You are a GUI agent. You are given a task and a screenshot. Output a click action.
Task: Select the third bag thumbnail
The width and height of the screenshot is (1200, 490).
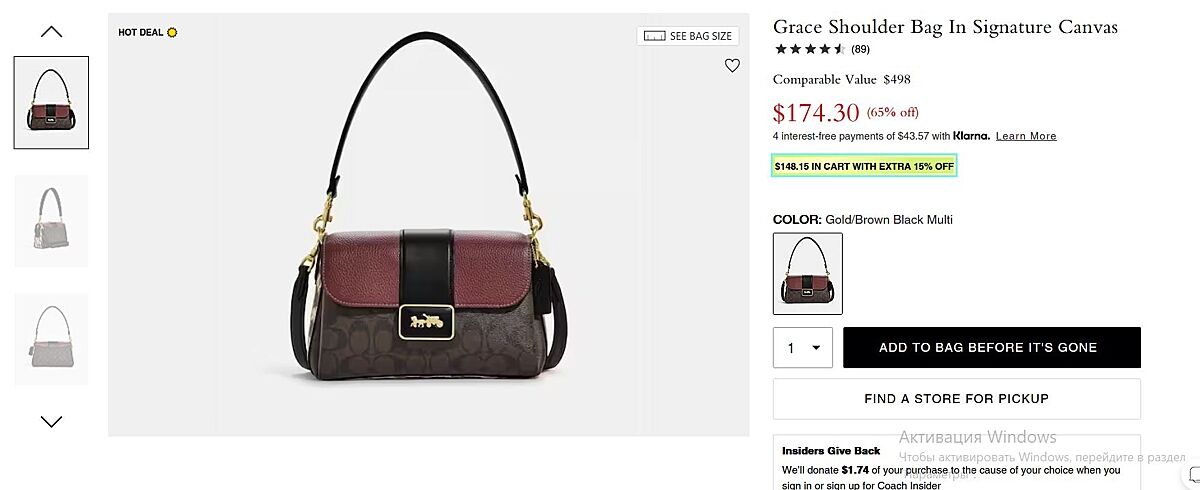51,339
